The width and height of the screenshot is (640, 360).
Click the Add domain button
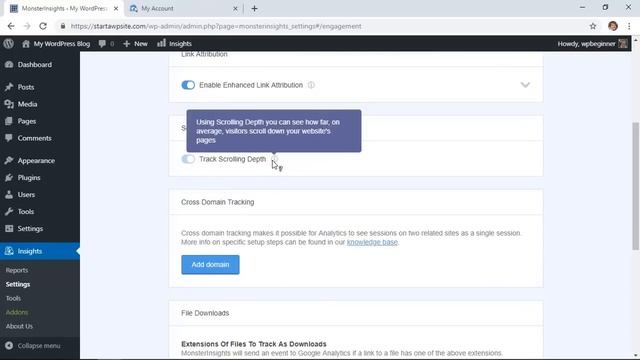[x=210, y=264]
